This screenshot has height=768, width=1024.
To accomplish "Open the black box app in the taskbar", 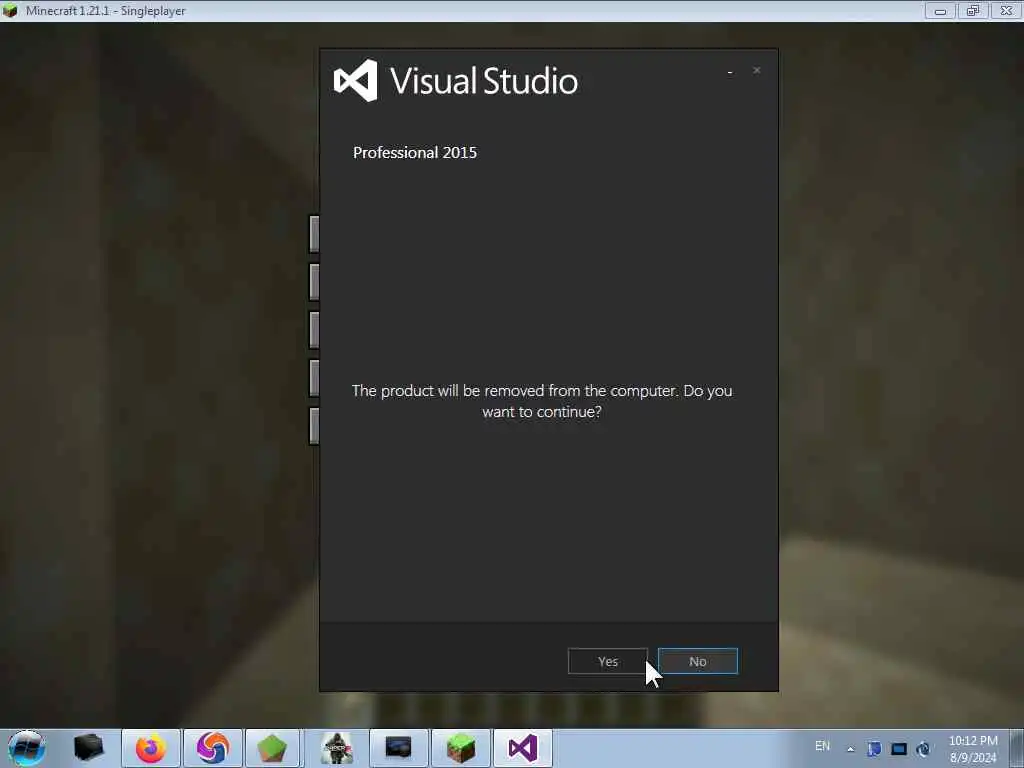I will click(x=89, y=748).
